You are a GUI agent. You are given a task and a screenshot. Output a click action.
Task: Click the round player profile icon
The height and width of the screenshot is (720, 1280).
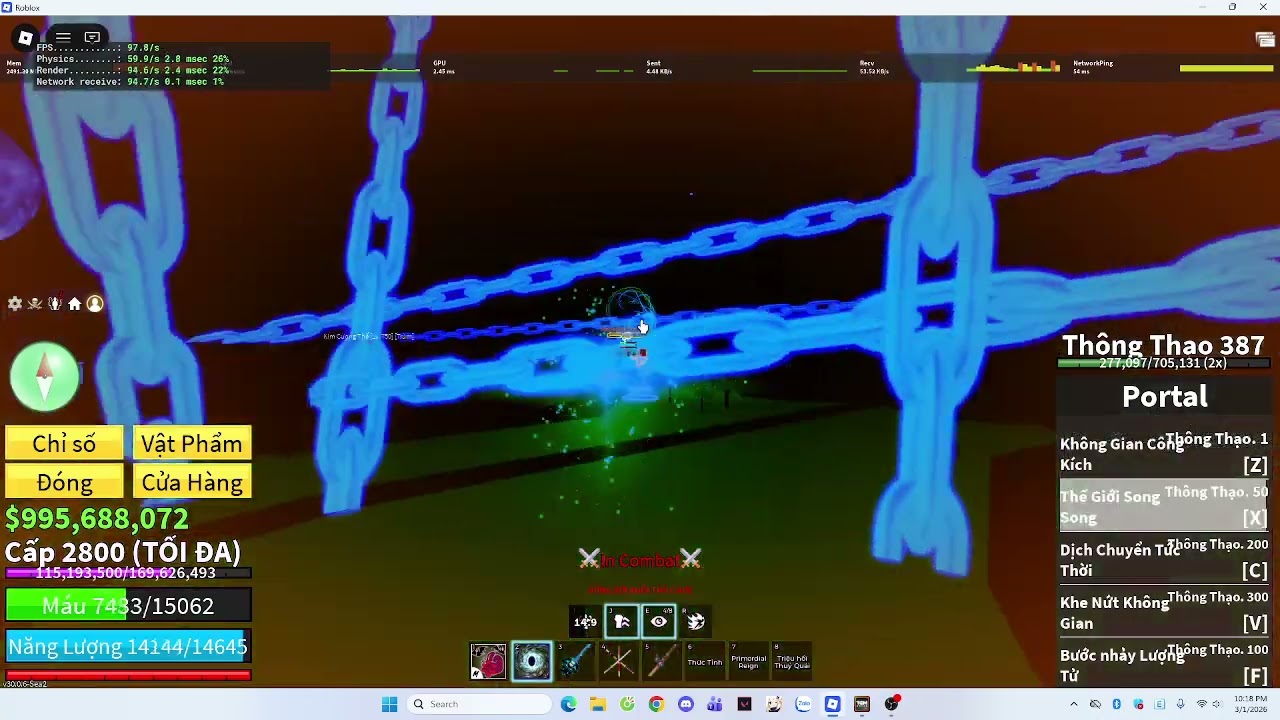pyautogui.click(x=95, y=303)
